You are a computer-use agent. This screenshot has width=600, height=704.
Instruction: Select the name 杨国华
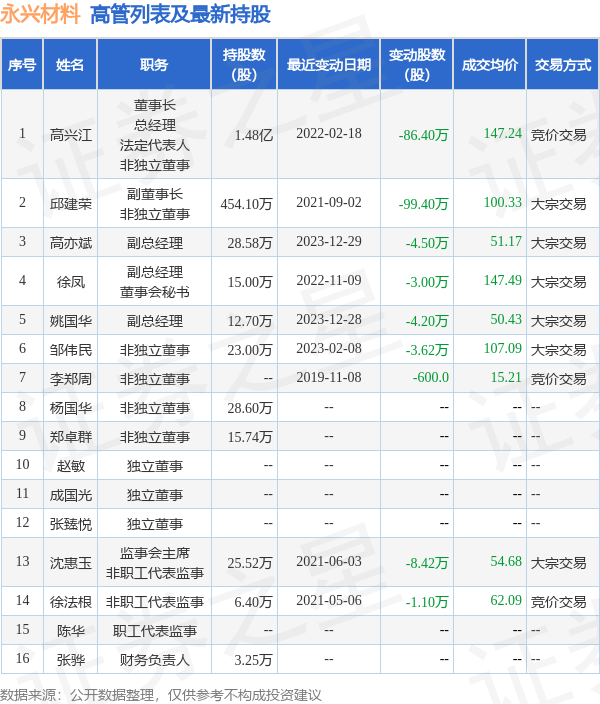[x=71, y=408]
